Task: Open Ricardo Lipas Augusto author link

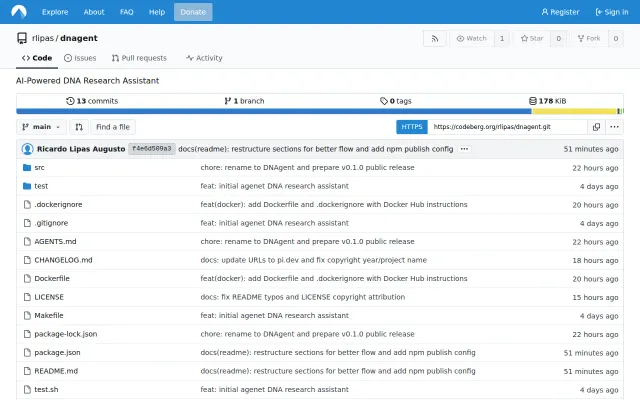Action: [x=81, y=149]
